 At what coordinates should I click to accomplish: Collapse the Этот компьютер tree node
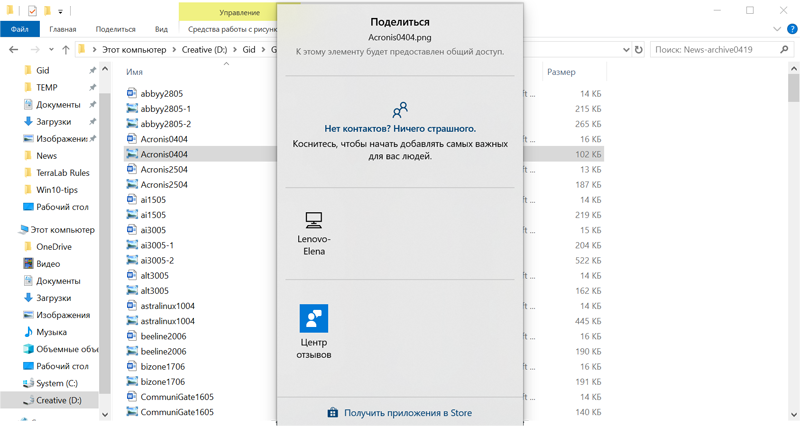(x=10, y=230)
